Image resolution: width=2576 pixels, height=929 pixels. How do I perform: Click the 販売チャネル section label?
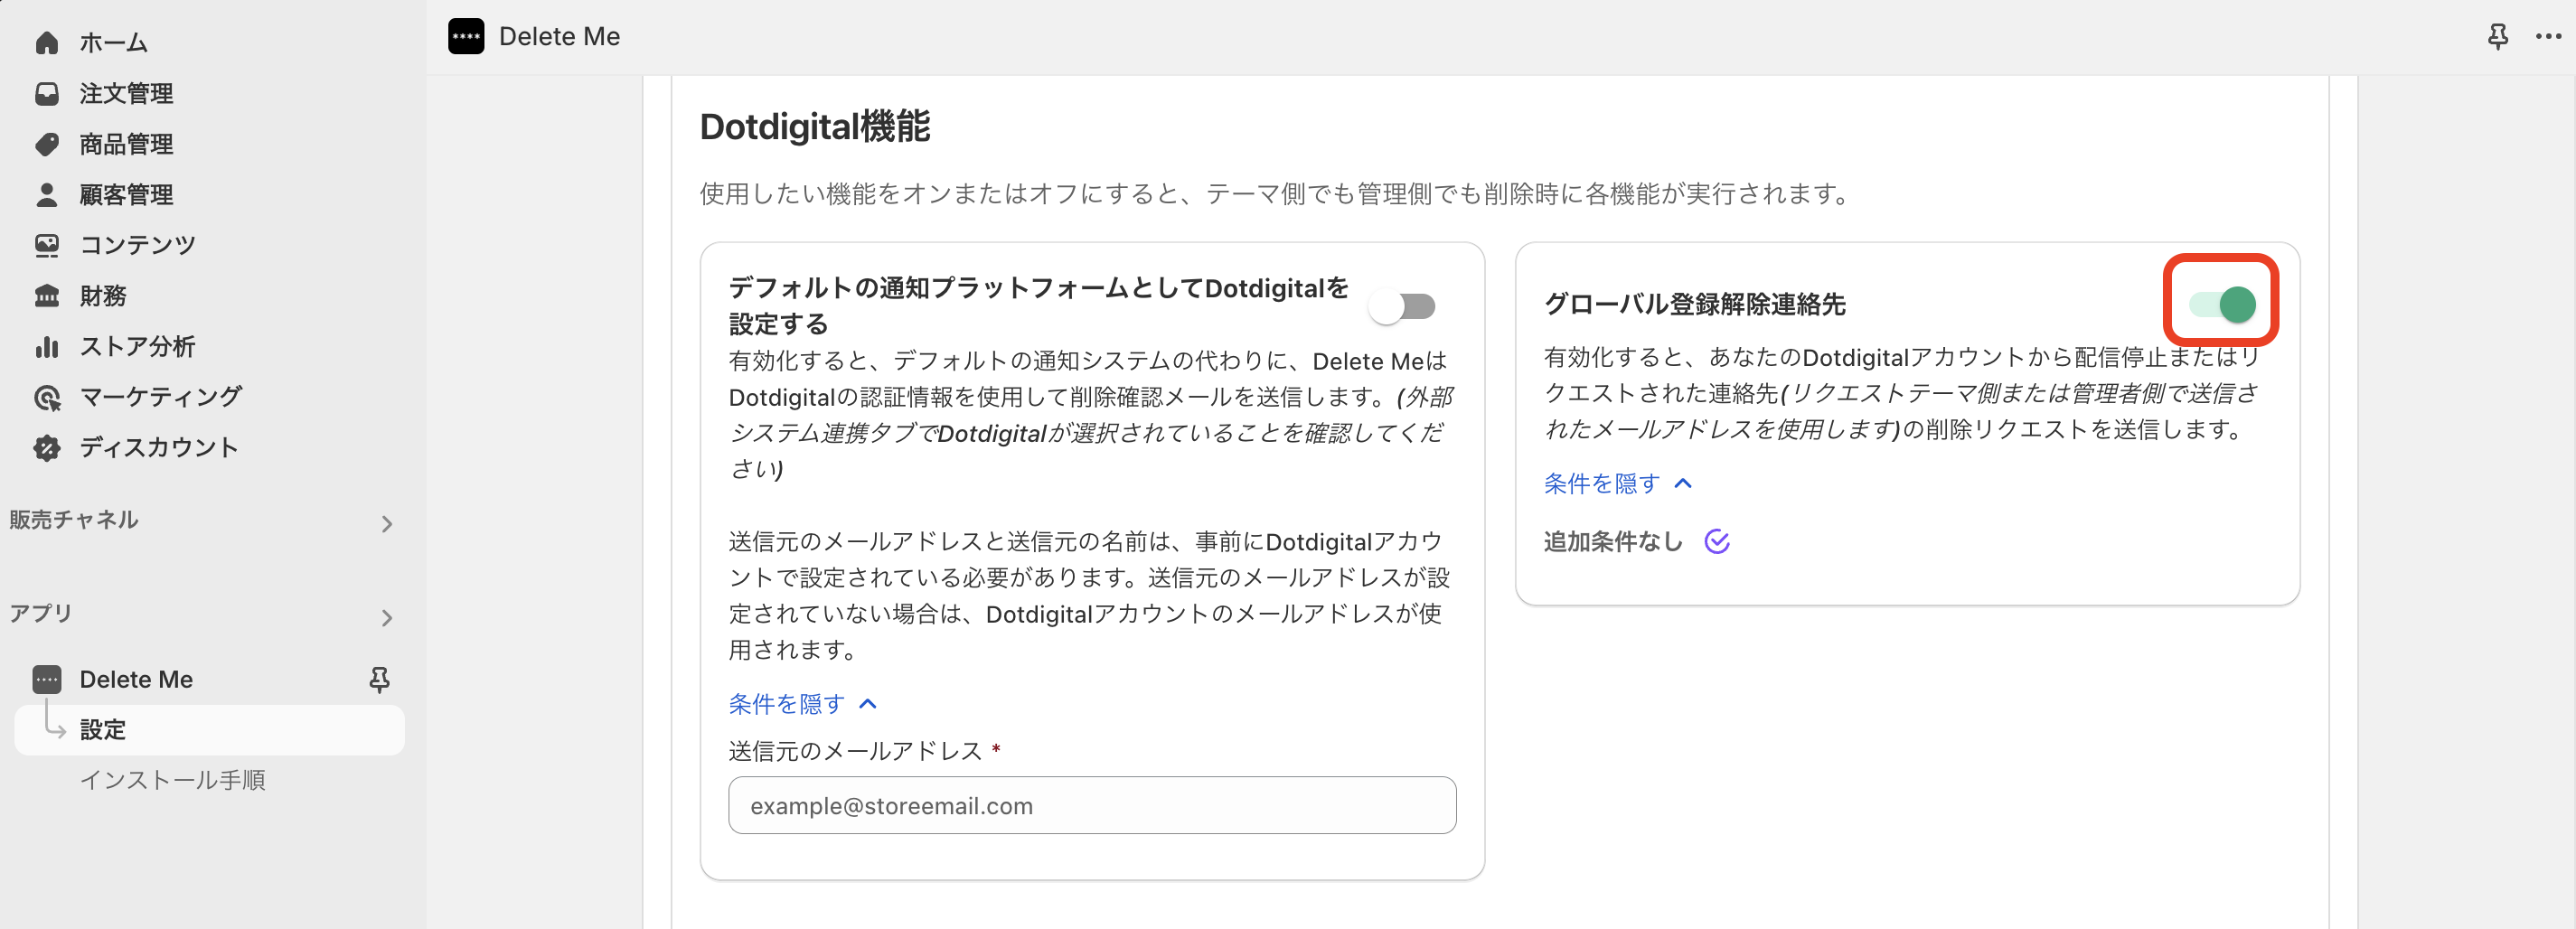[x=74, y=520]
